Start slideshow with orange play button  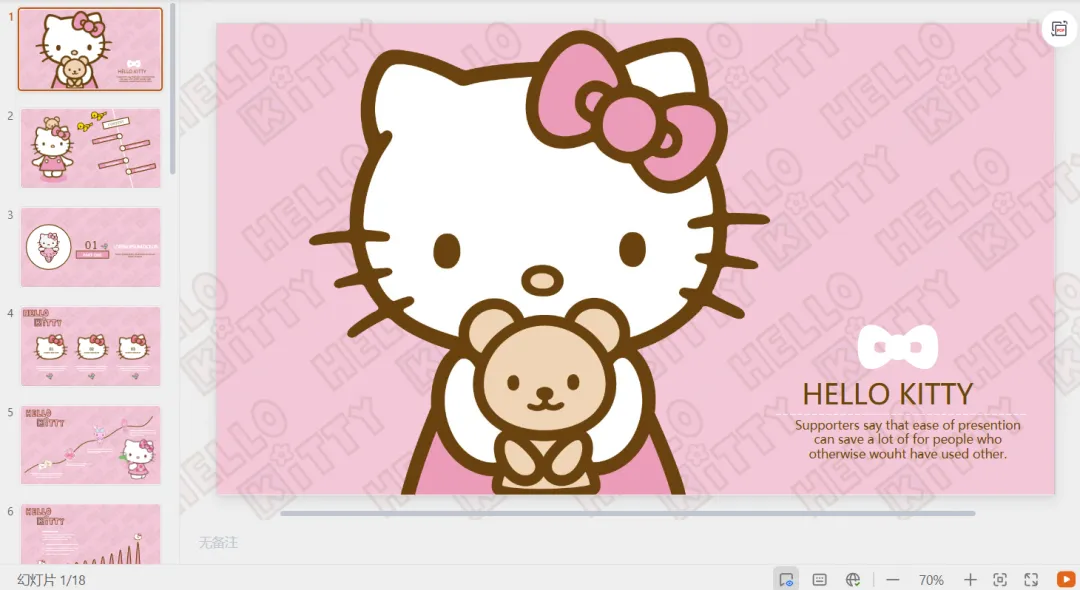tap(1066, 580)
